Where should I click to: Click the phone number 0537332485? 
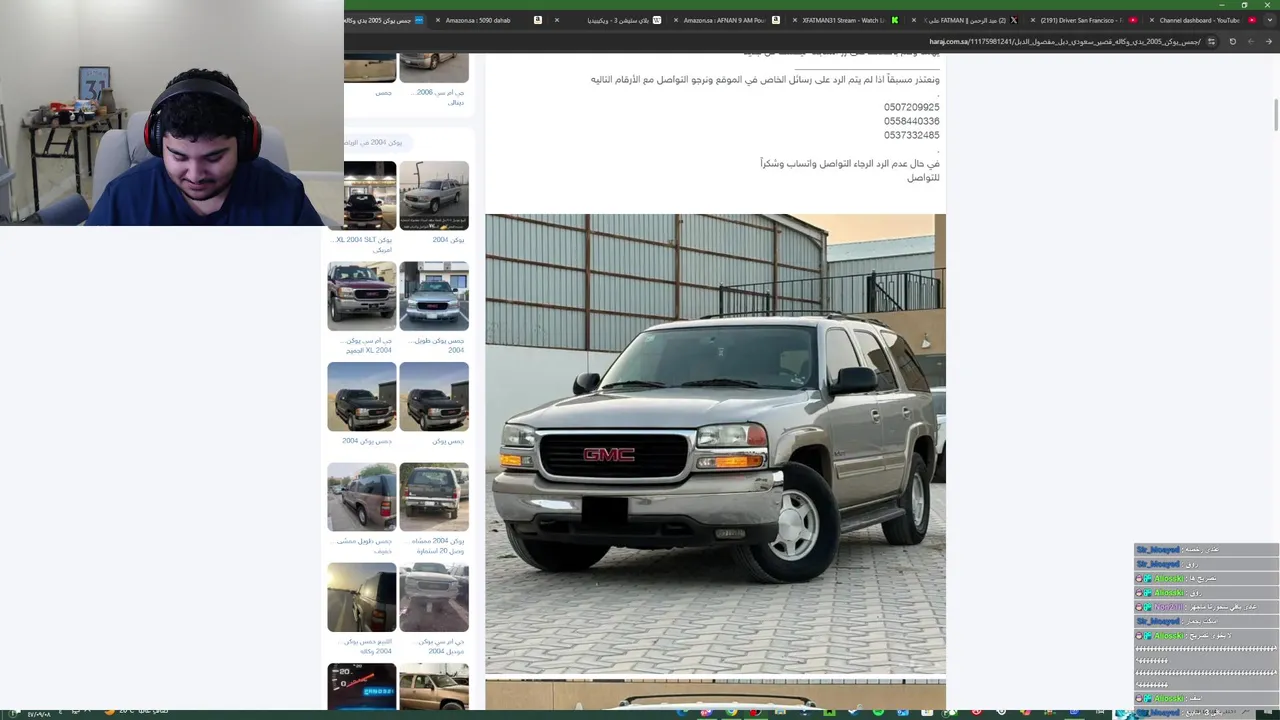click(x=911, y=135)
